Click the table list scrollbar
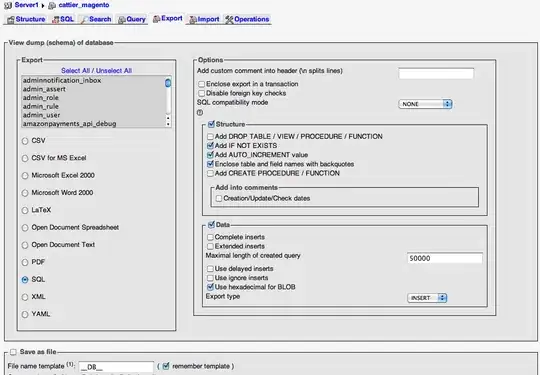The image size is (540, 375). (168, 102)
